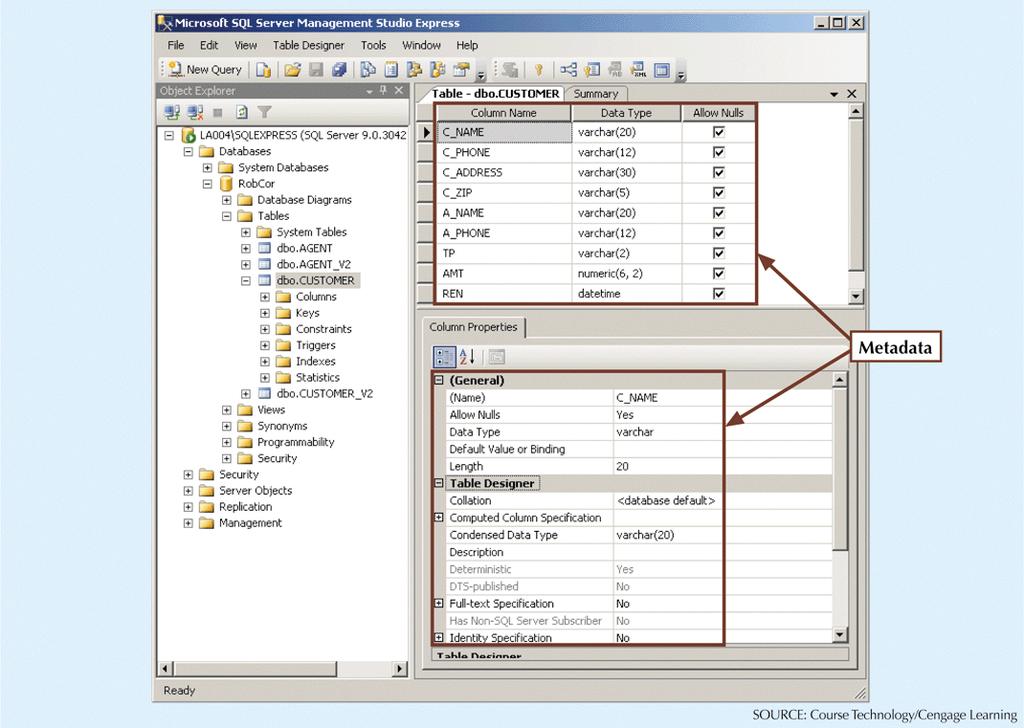Click the Alphabetical sort icon in Column Properties

[x=467, y=356]
